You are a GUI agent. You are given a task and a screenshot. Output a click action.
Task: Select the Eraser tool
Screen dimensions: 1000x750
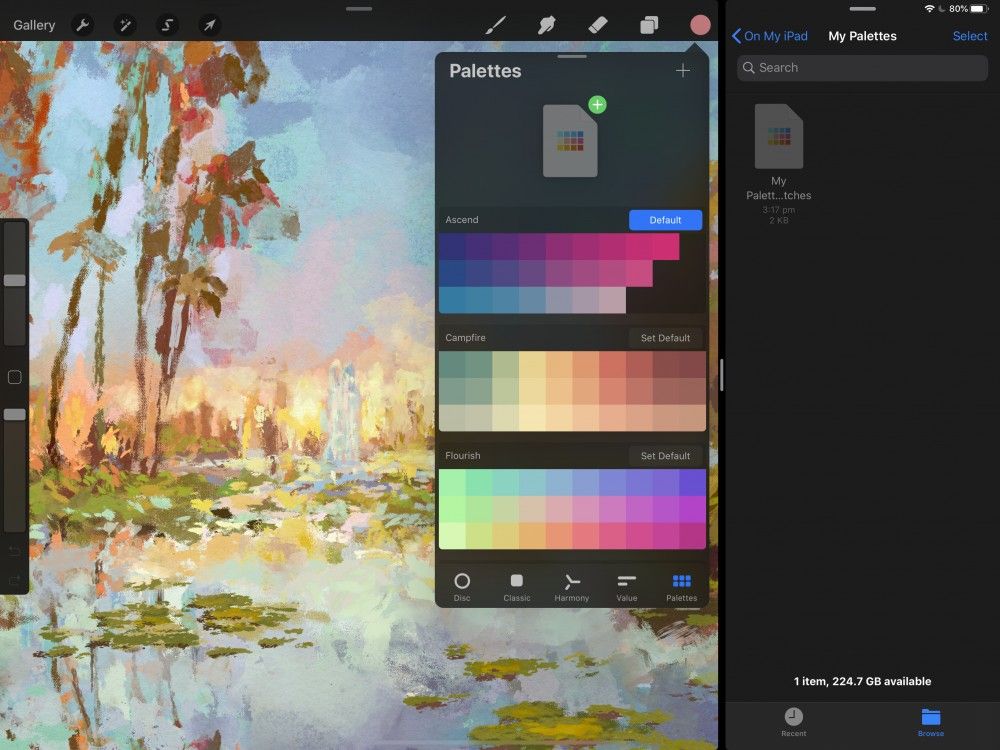click(x=597, y=24)
